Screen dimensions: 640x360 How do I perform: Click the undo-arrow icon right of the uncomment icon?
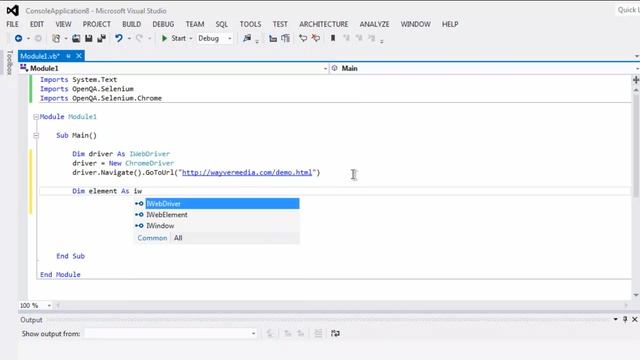pos(303,38)
